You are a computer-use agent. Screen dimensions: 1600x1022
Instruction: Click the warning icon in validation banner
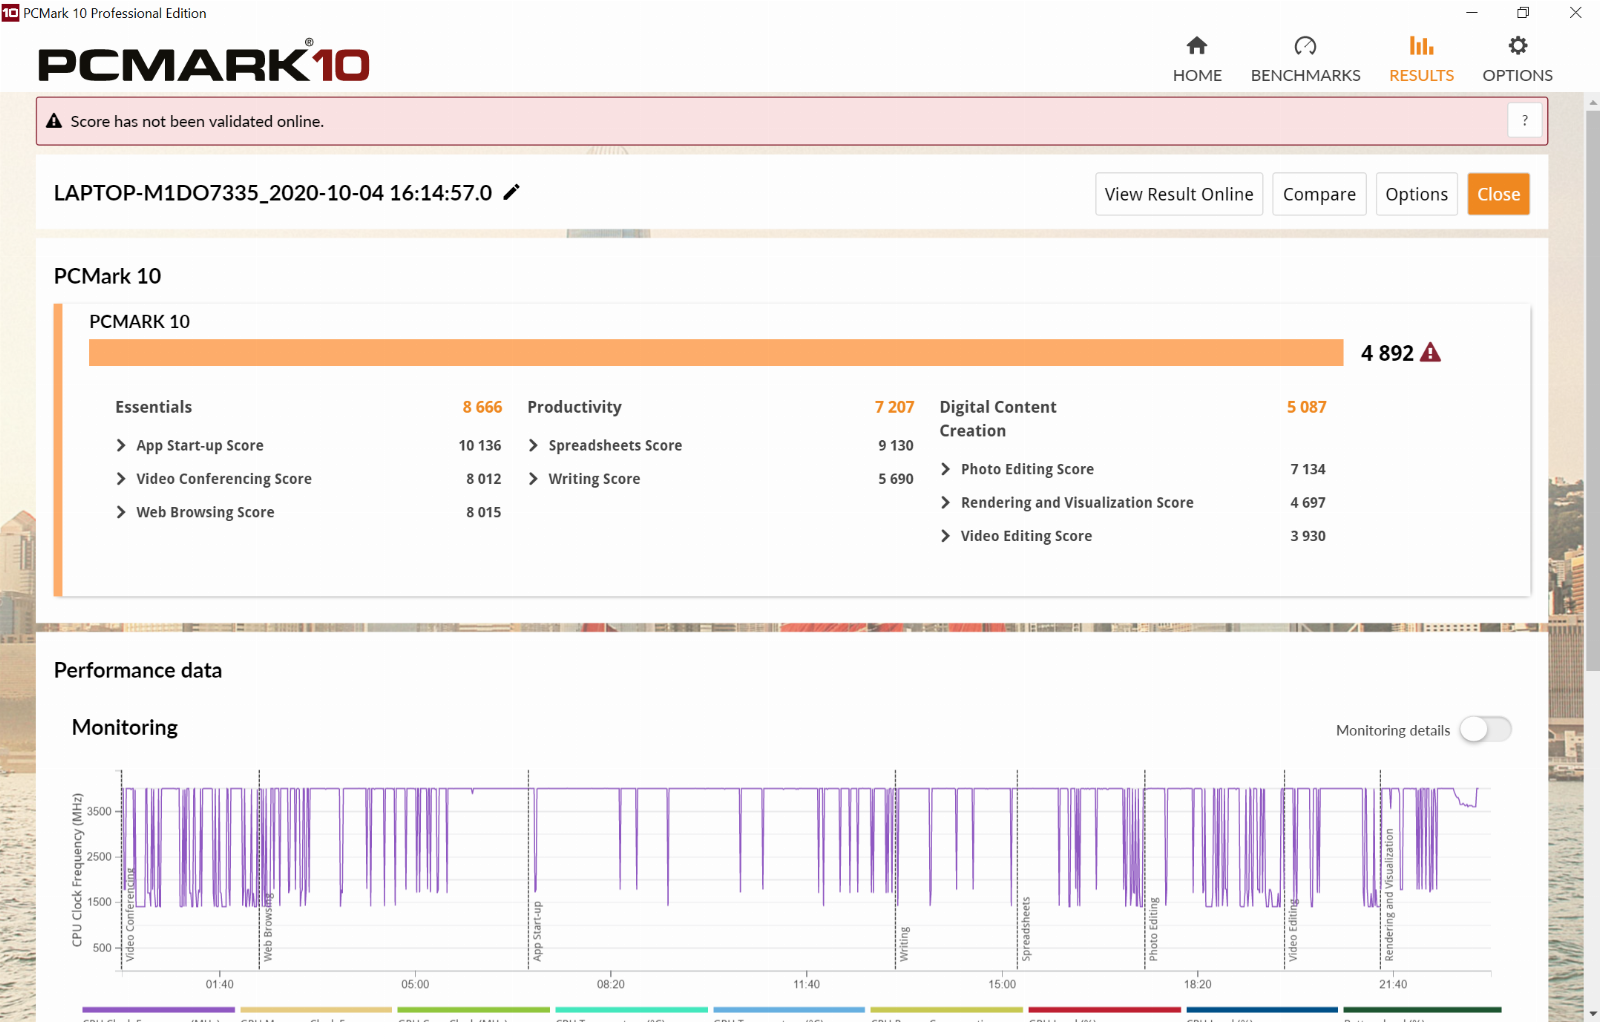point(54,121)
